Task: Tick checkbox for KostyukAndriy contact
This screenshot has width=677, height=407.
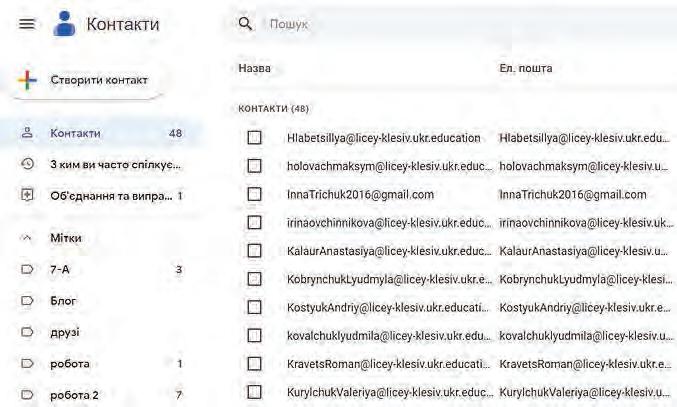Action: 254,307
